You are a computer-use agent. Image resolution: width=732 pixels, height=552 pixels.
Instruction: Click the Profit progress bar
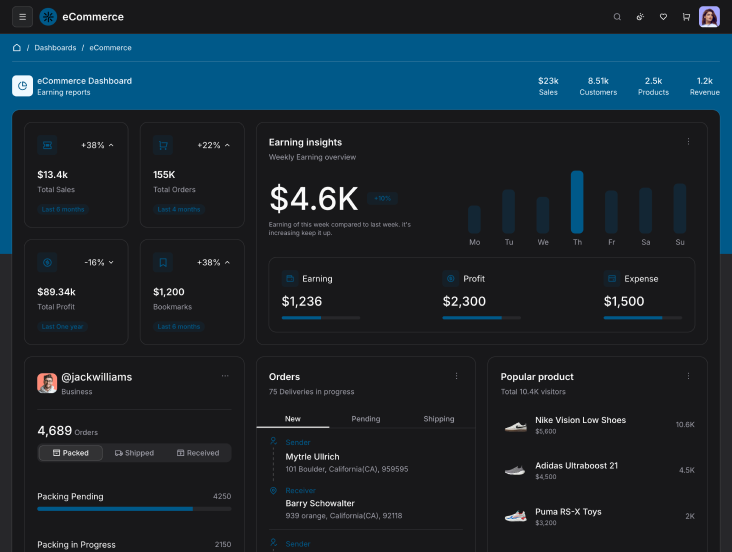481,318
